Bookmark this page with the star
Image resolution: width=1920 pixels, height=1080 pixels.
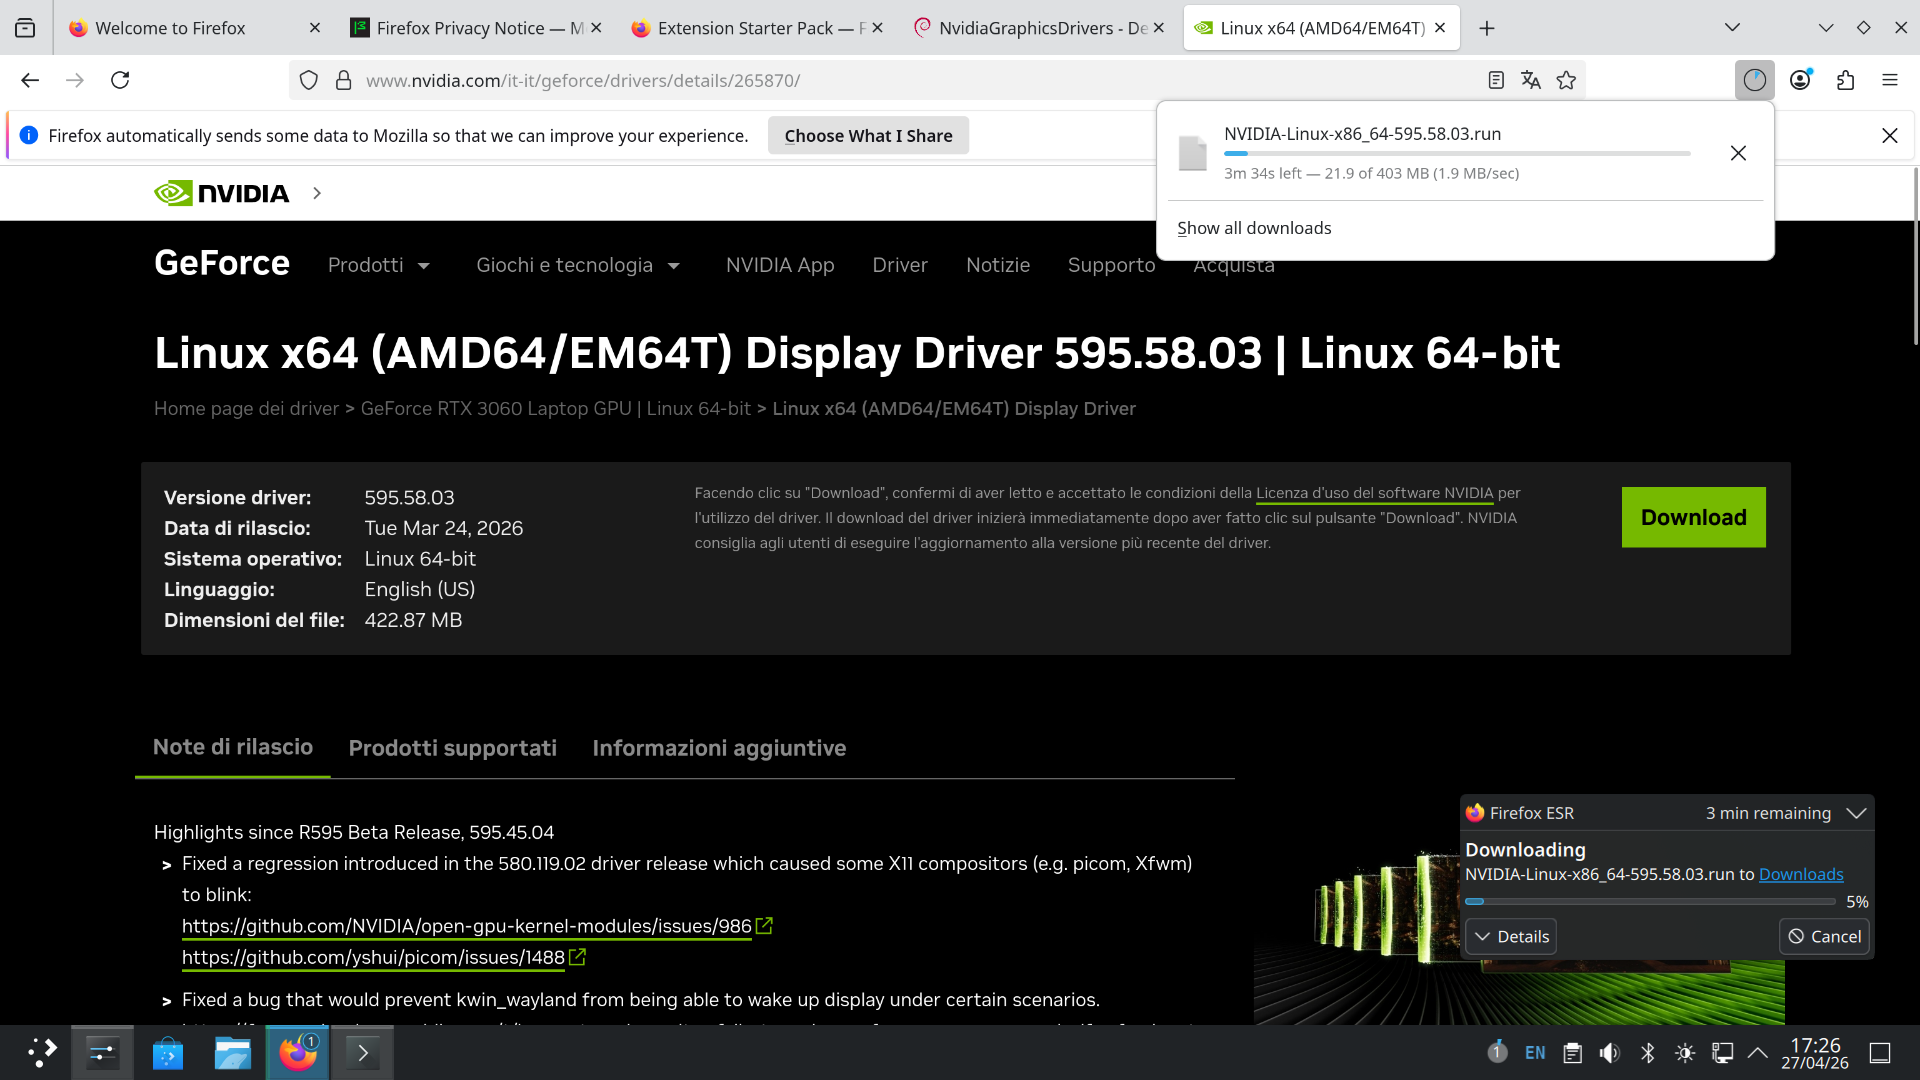(x=1566, y=80)
